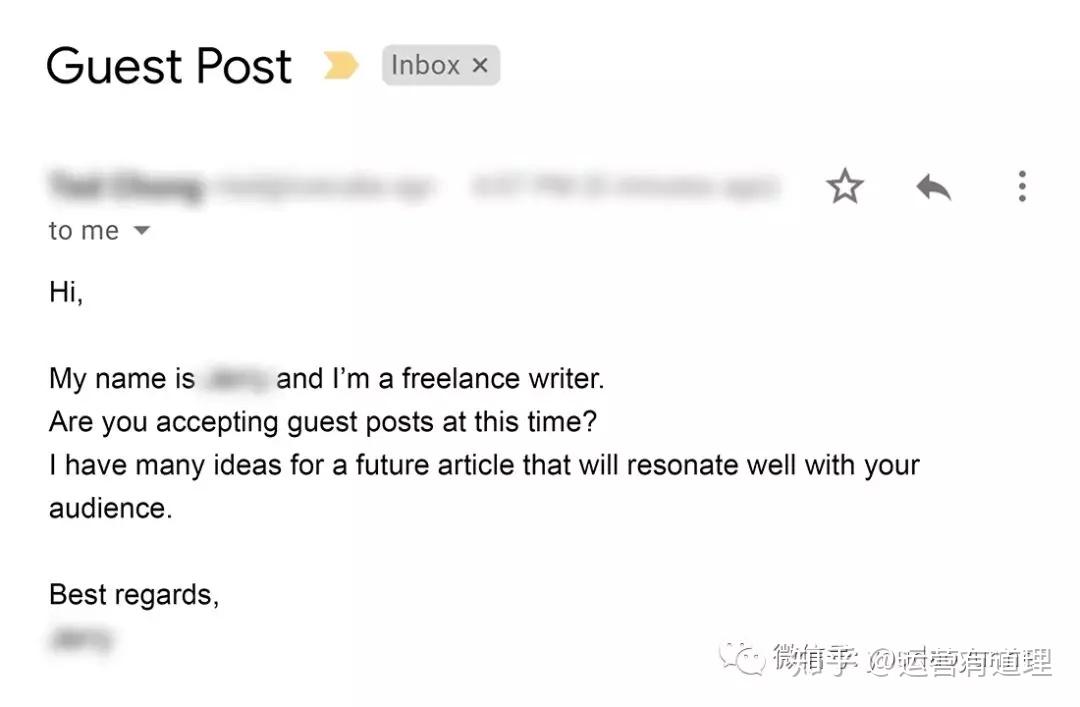Click the "Best regards," closing line
The image size is (1080, 707).
(x=134, y=595)
